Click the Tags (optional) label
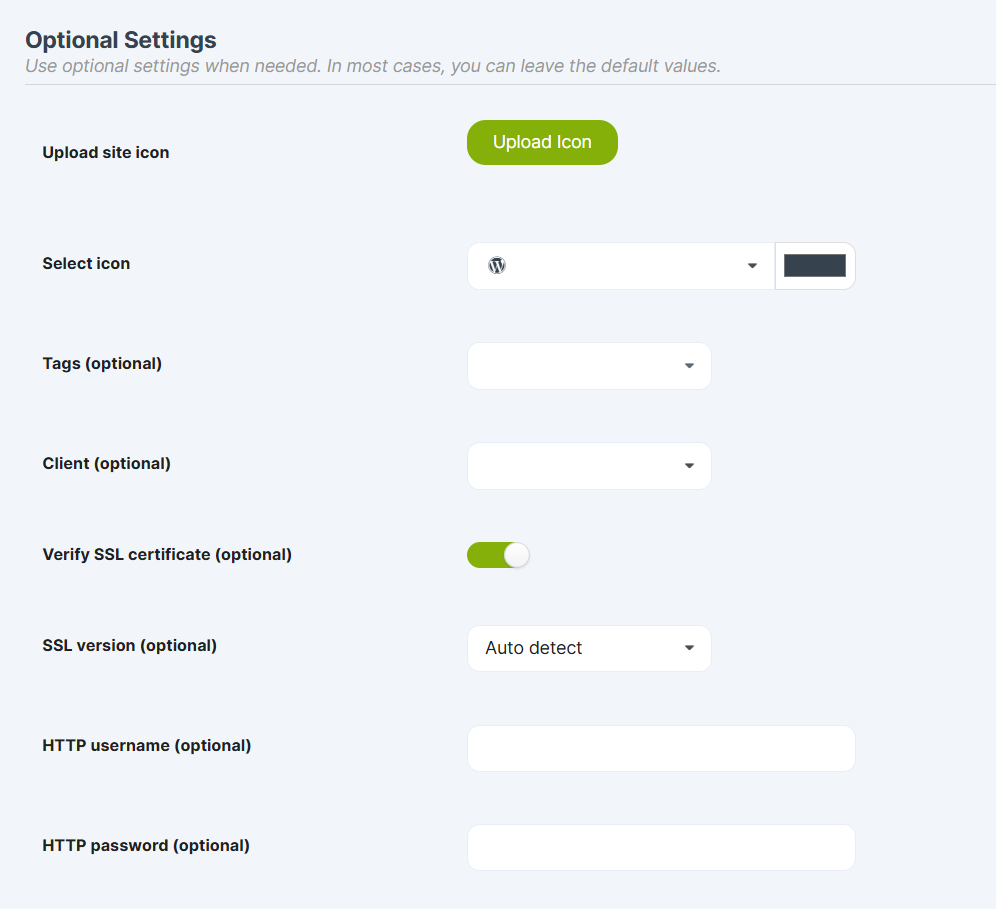This screenshot has height=909, width=996. (102, 363)
